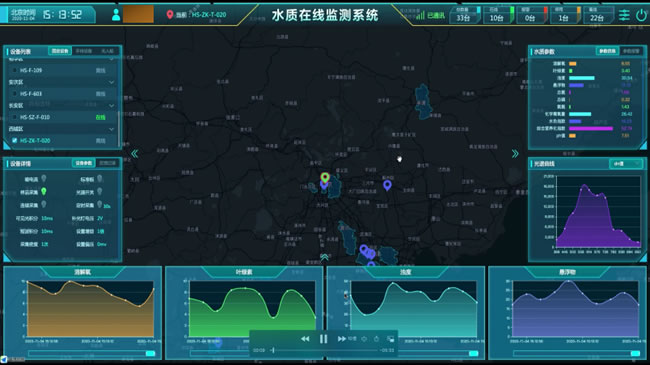Toggle the green lit bulb indicator
Viewport: 650px width, 365px height.
[x=44, y=192]
